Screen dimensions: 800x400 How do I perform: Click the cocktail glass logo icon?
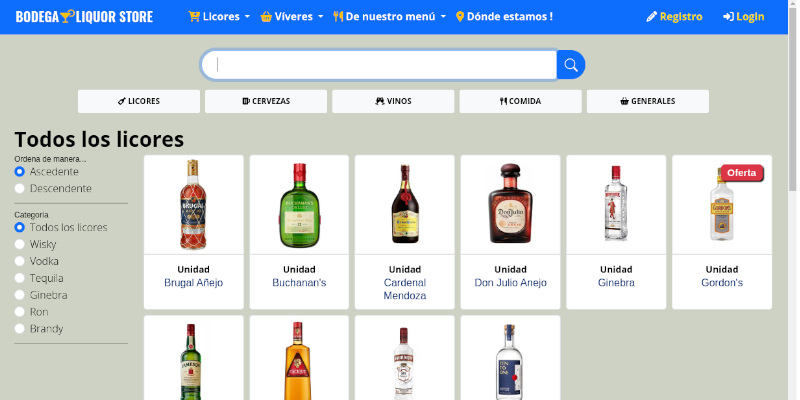tap(67, 17)
